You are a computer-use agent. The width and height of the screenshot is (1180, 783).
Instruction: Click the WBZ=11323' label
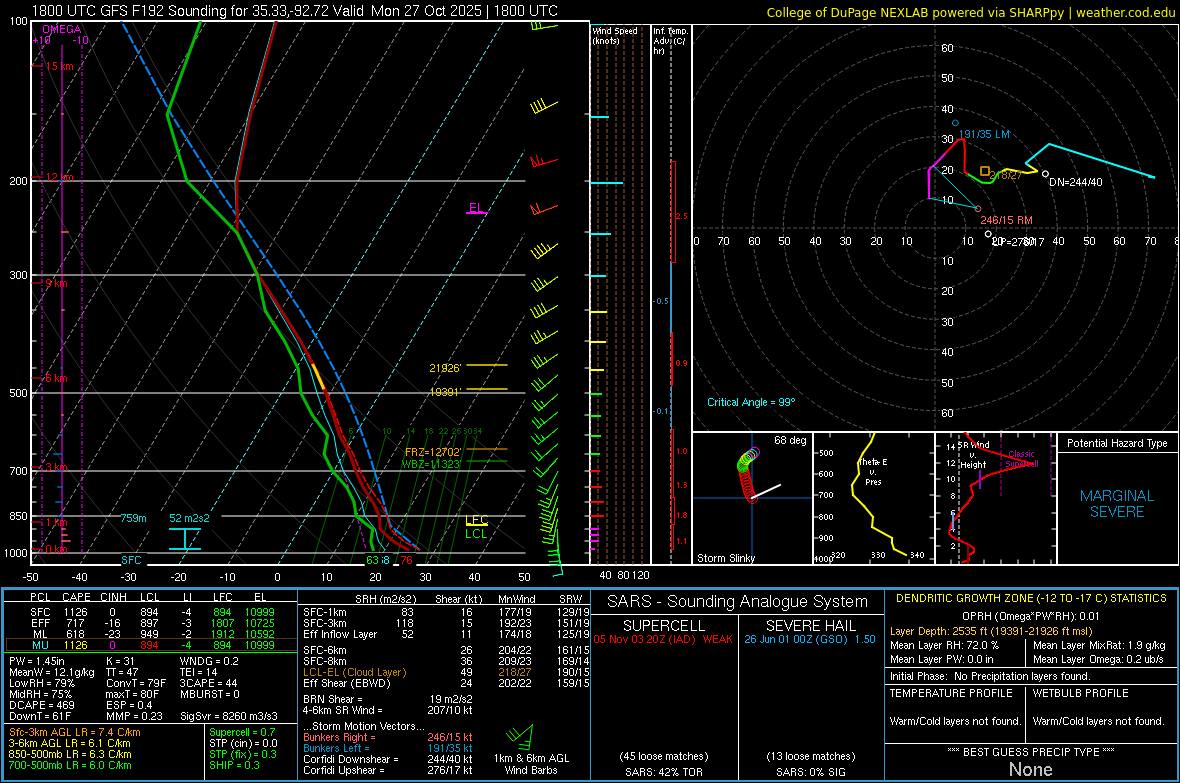click(x=430, y=464)
